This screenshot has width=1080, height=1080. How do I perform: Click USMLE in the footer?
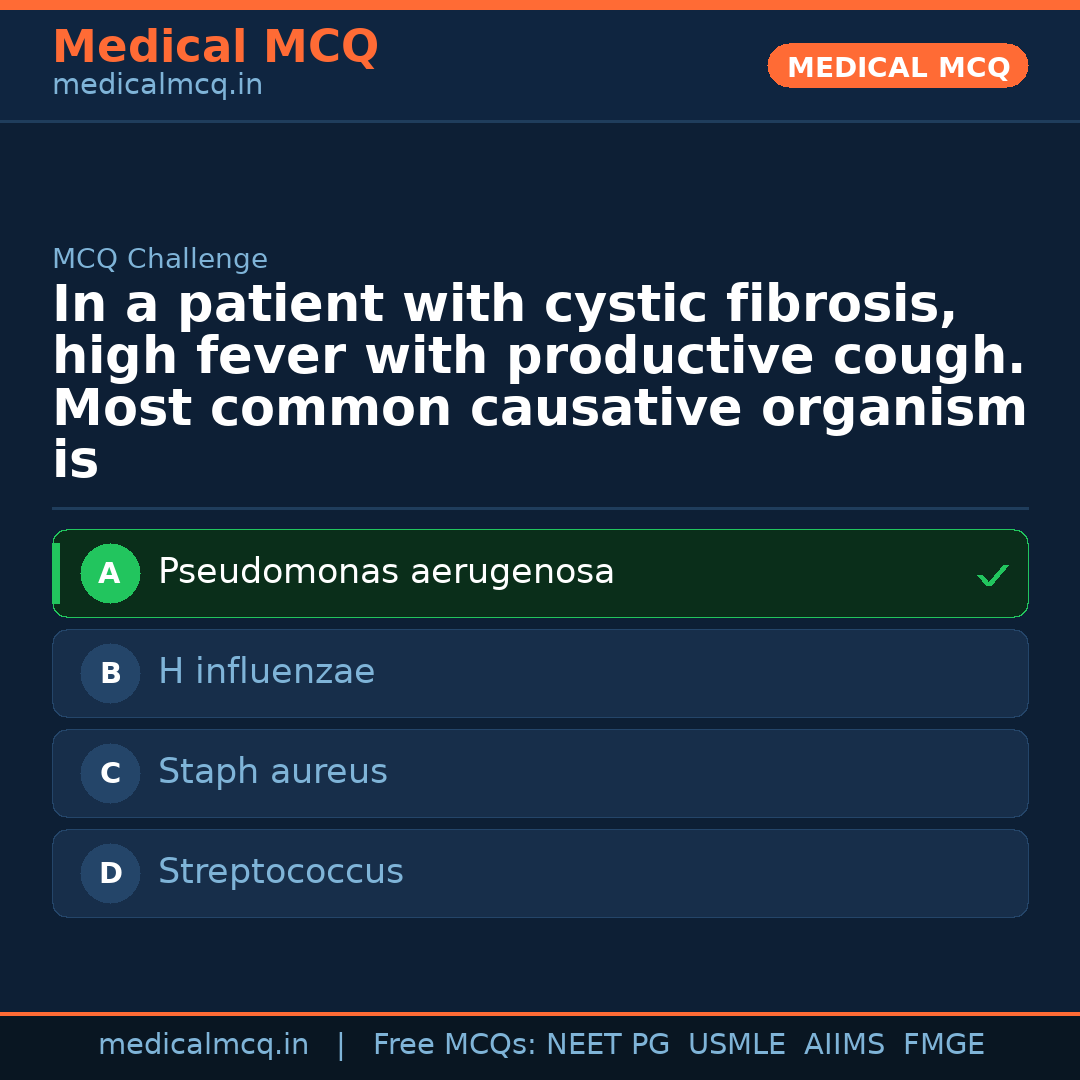pyautogui.click(x=736, y=1045)
